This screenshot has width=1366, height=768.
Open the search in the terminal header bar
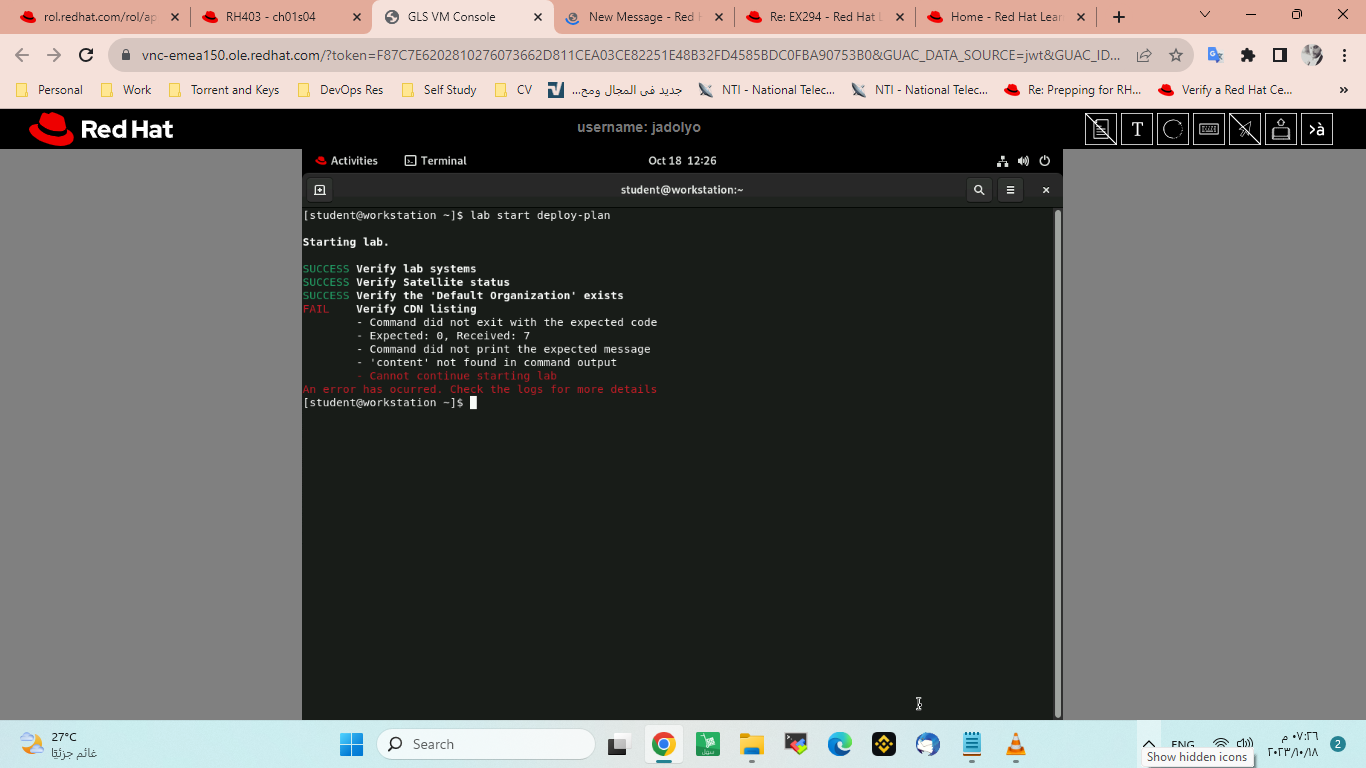click(x=979, y=189)
